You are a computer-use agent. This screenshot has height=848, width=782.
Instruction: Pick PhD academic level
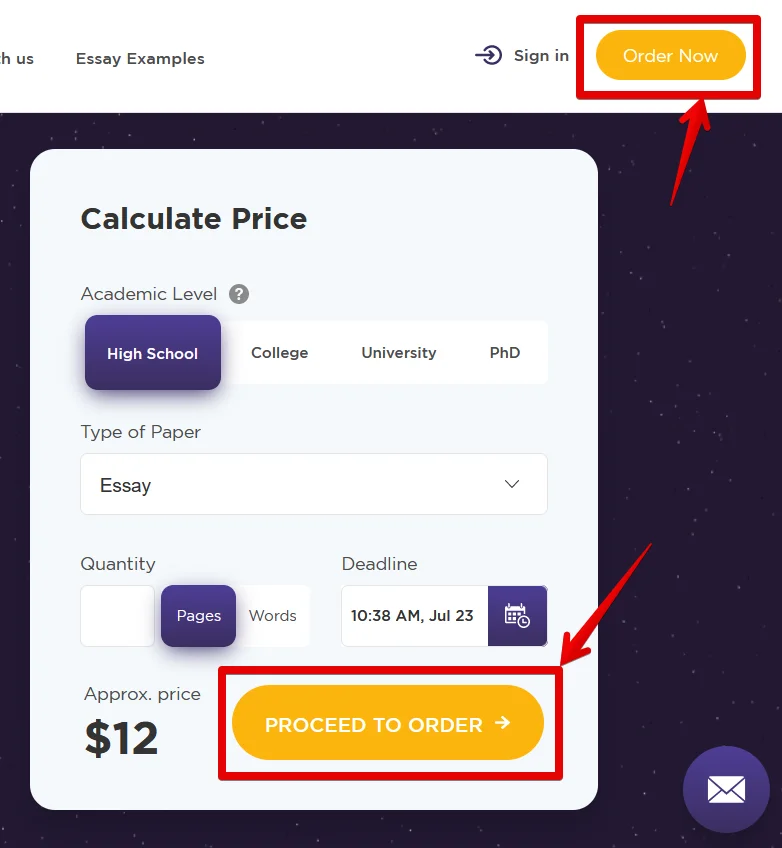pos(505,353)
